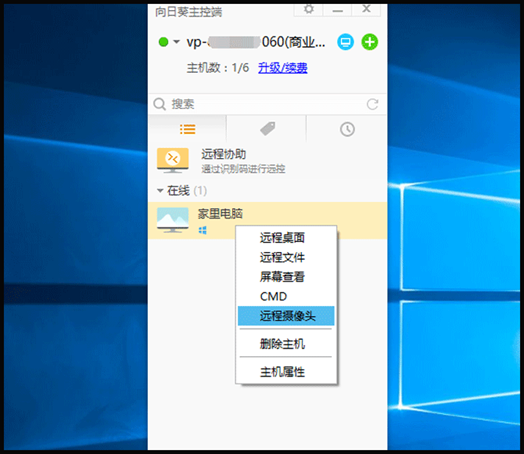The width and height of the screenshot is (524, 454).
Task: Click the 家里电脑 host thumbnail
Action: [173, 220]
